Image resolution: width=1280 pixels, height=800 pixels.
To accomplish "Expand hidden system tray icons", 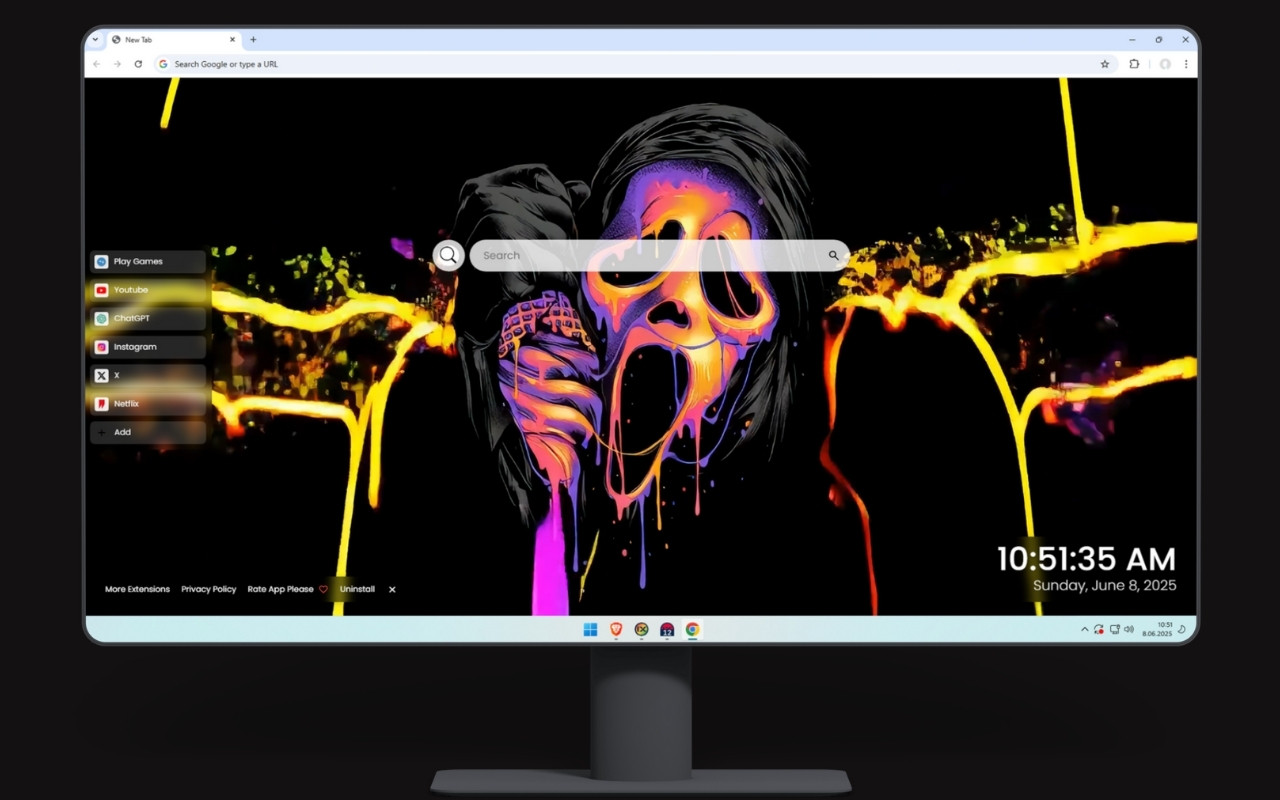I will tap(1084, 629).
